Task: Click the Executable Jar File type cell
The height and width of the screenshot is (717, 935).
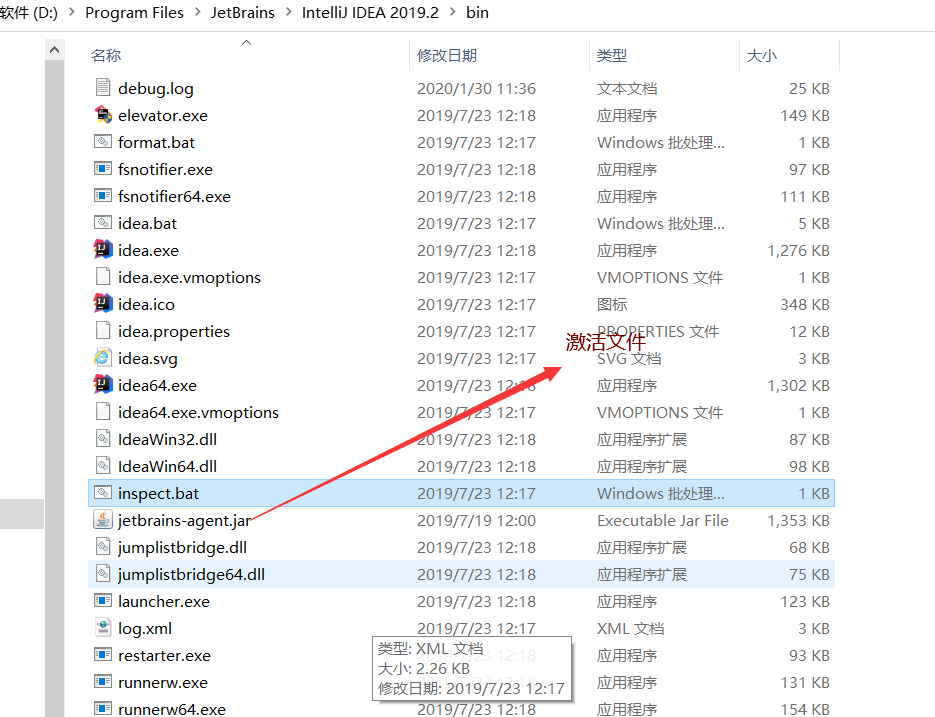Action: [662, 520]
